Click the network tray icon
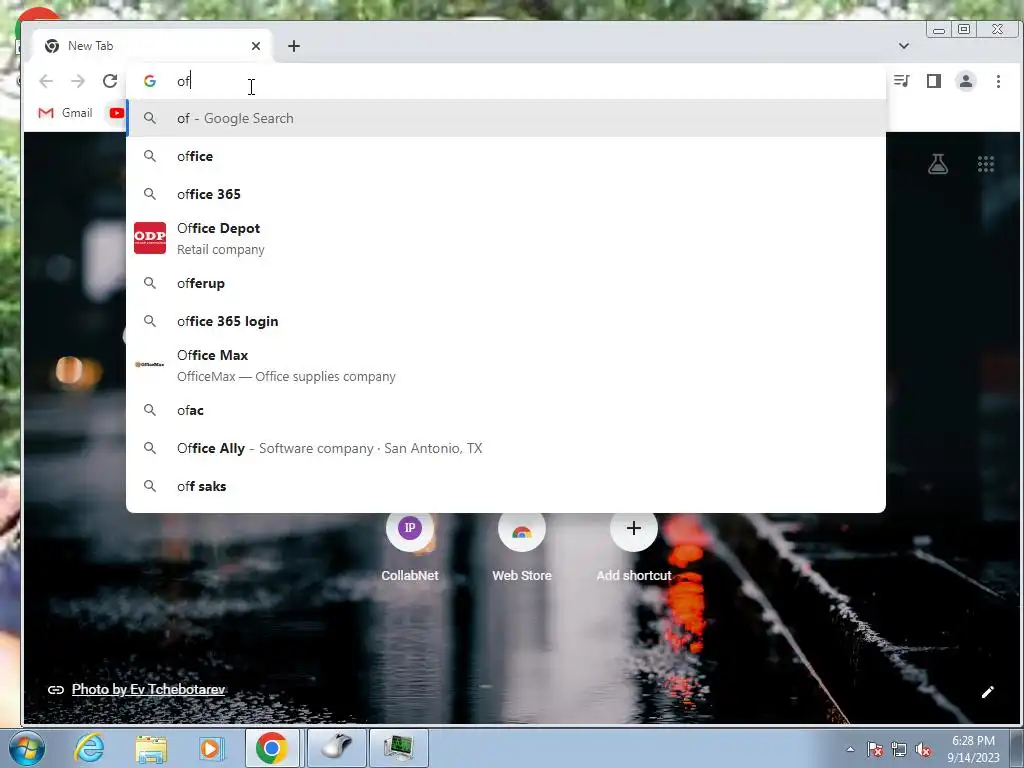Screen dimensions: 1024x768 coord(899,749)
